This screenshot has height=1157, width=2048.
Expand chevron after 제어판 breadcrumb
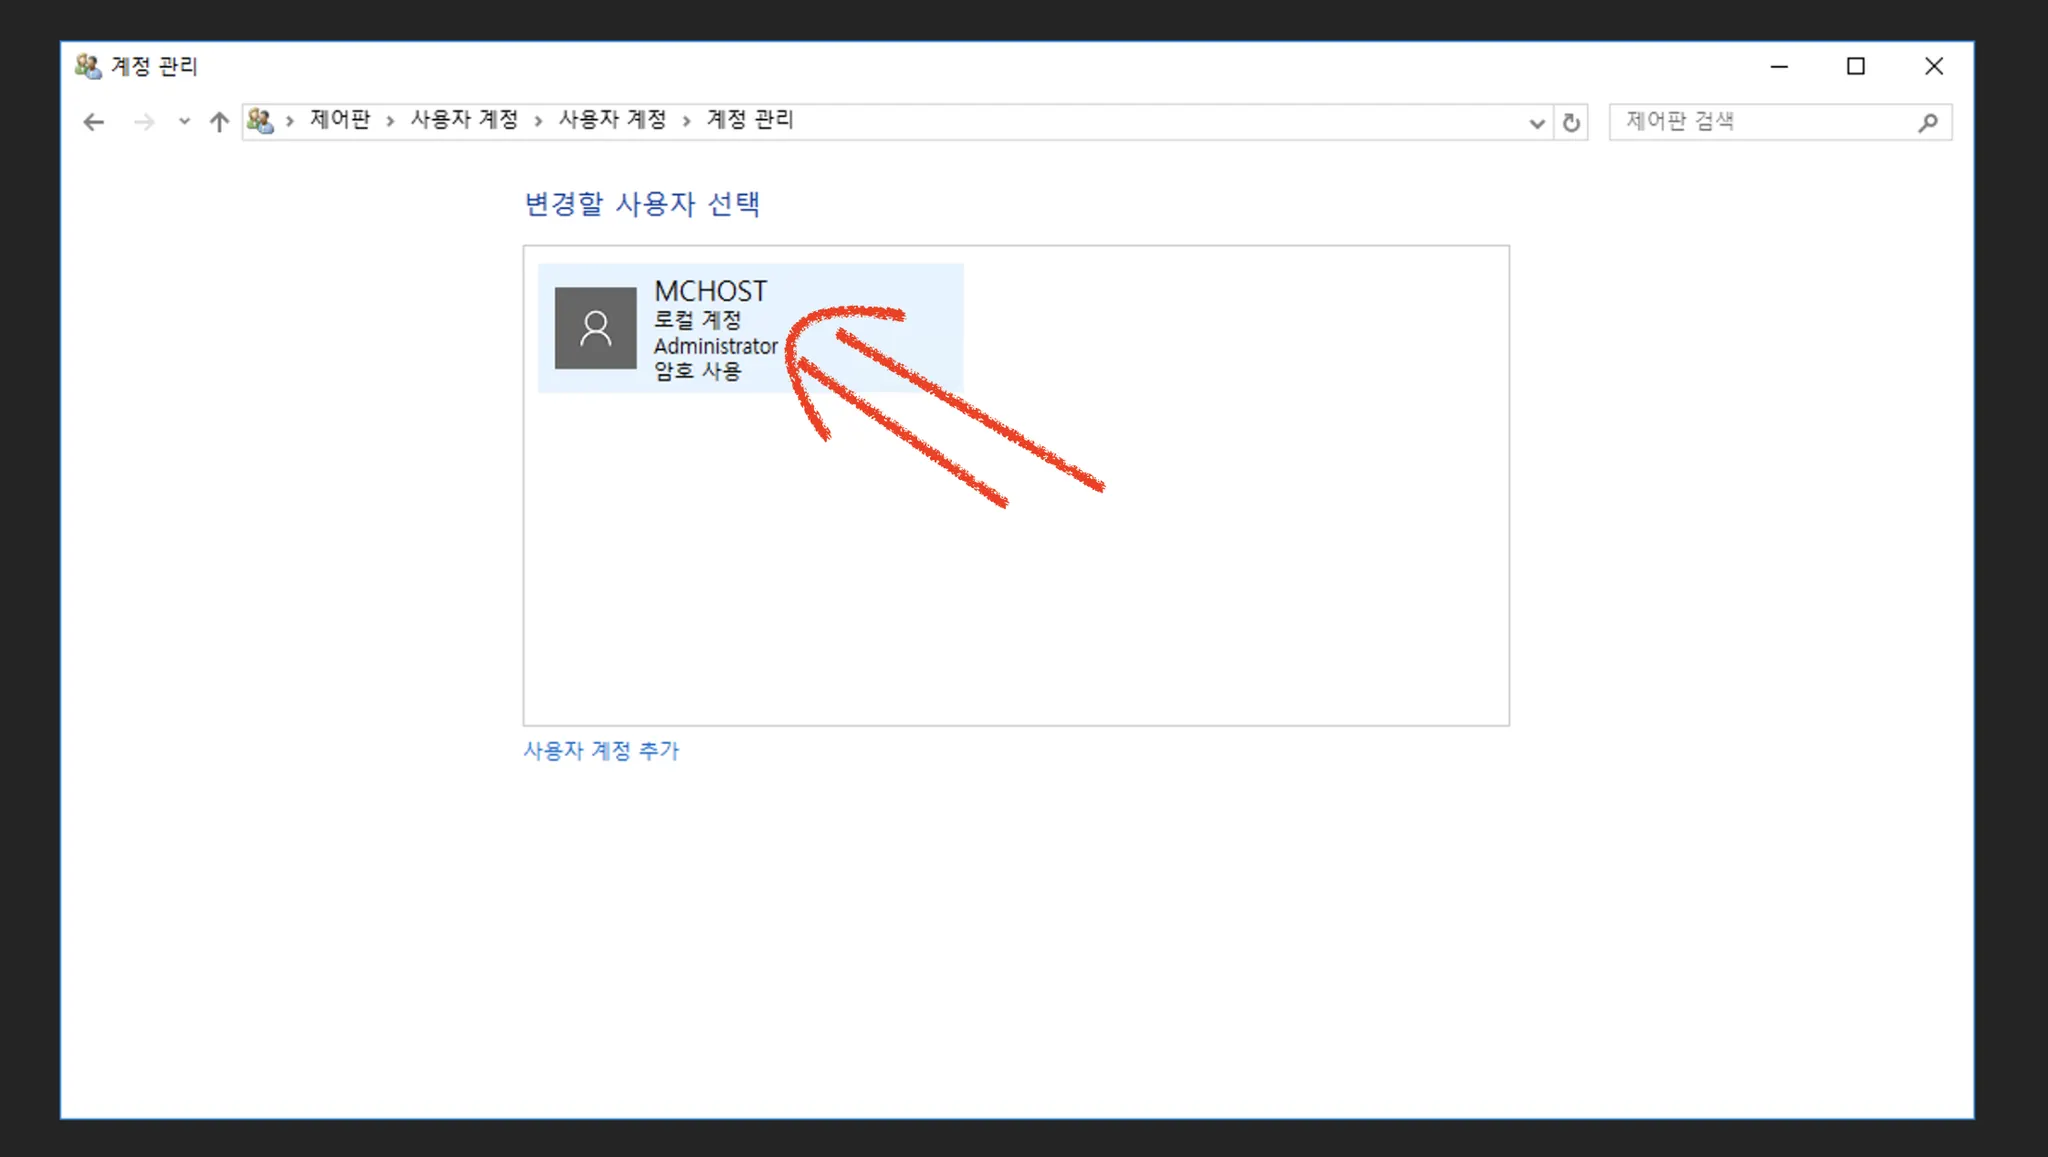click(390, 121)
